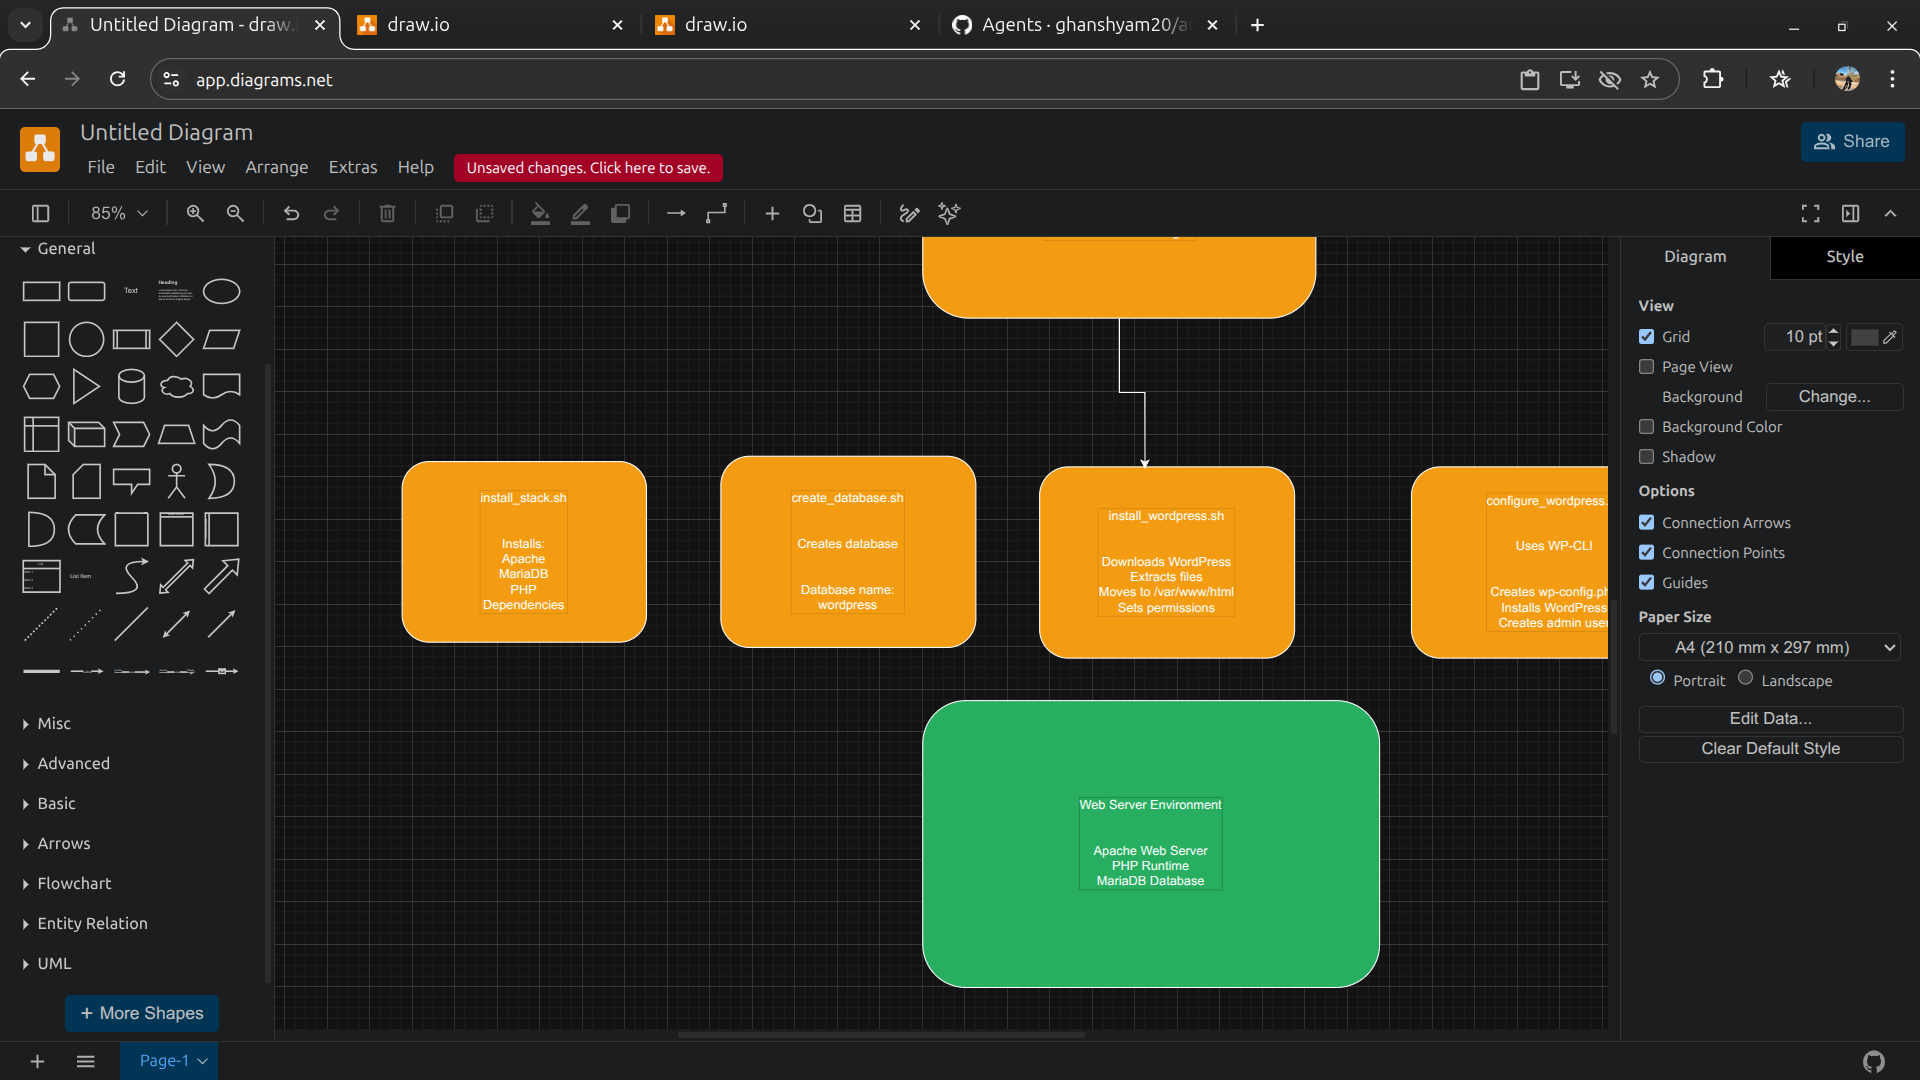Image resolution: width=1920 pixels, height=1080 pixels.
Task: Open the Arrange menu
Action: [276, 167]
